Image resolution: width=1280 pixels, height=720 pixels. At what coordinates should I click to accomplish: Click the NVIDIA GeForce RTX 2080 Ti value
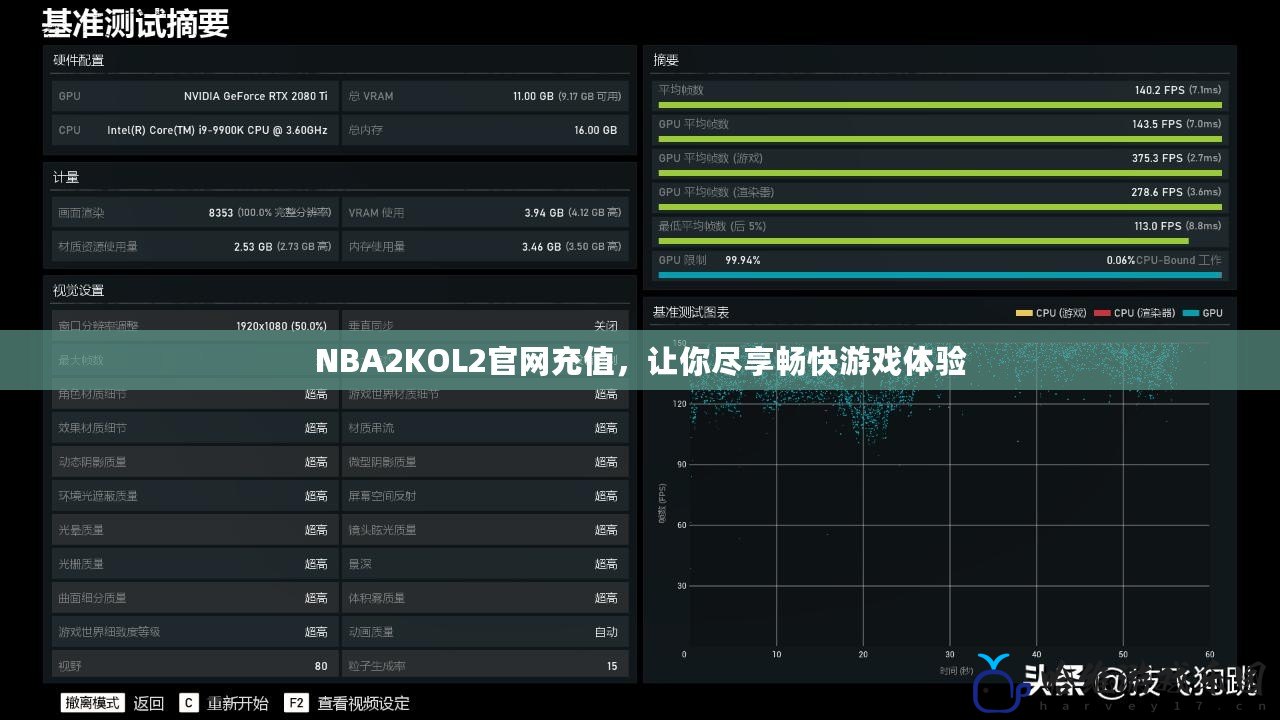coord(256,96)
